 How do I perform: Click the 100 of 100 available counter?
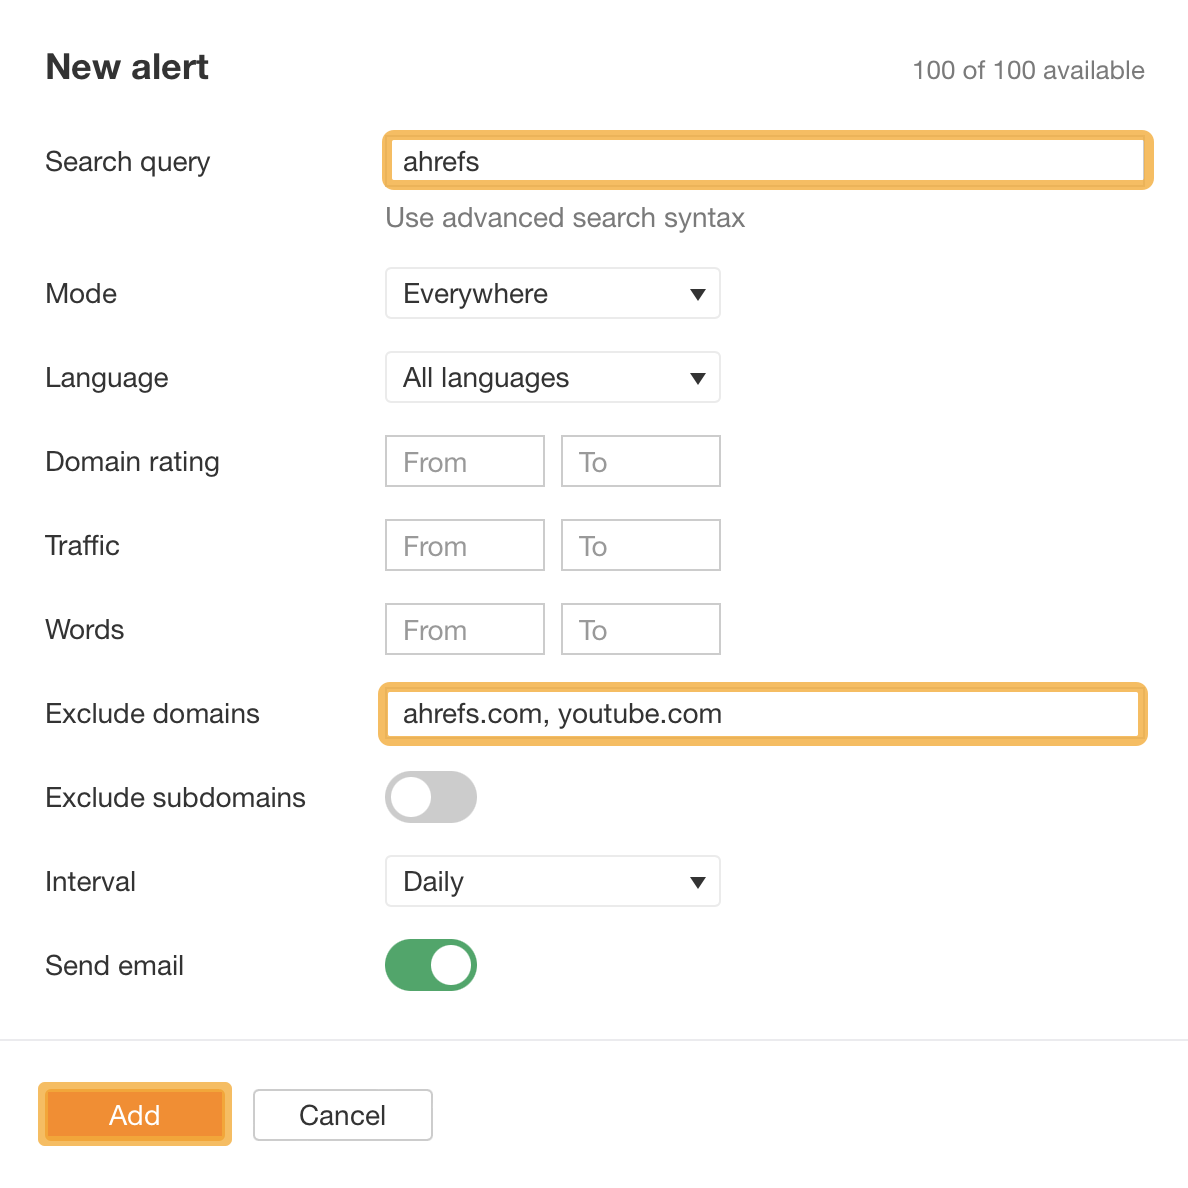point(1028,70)
